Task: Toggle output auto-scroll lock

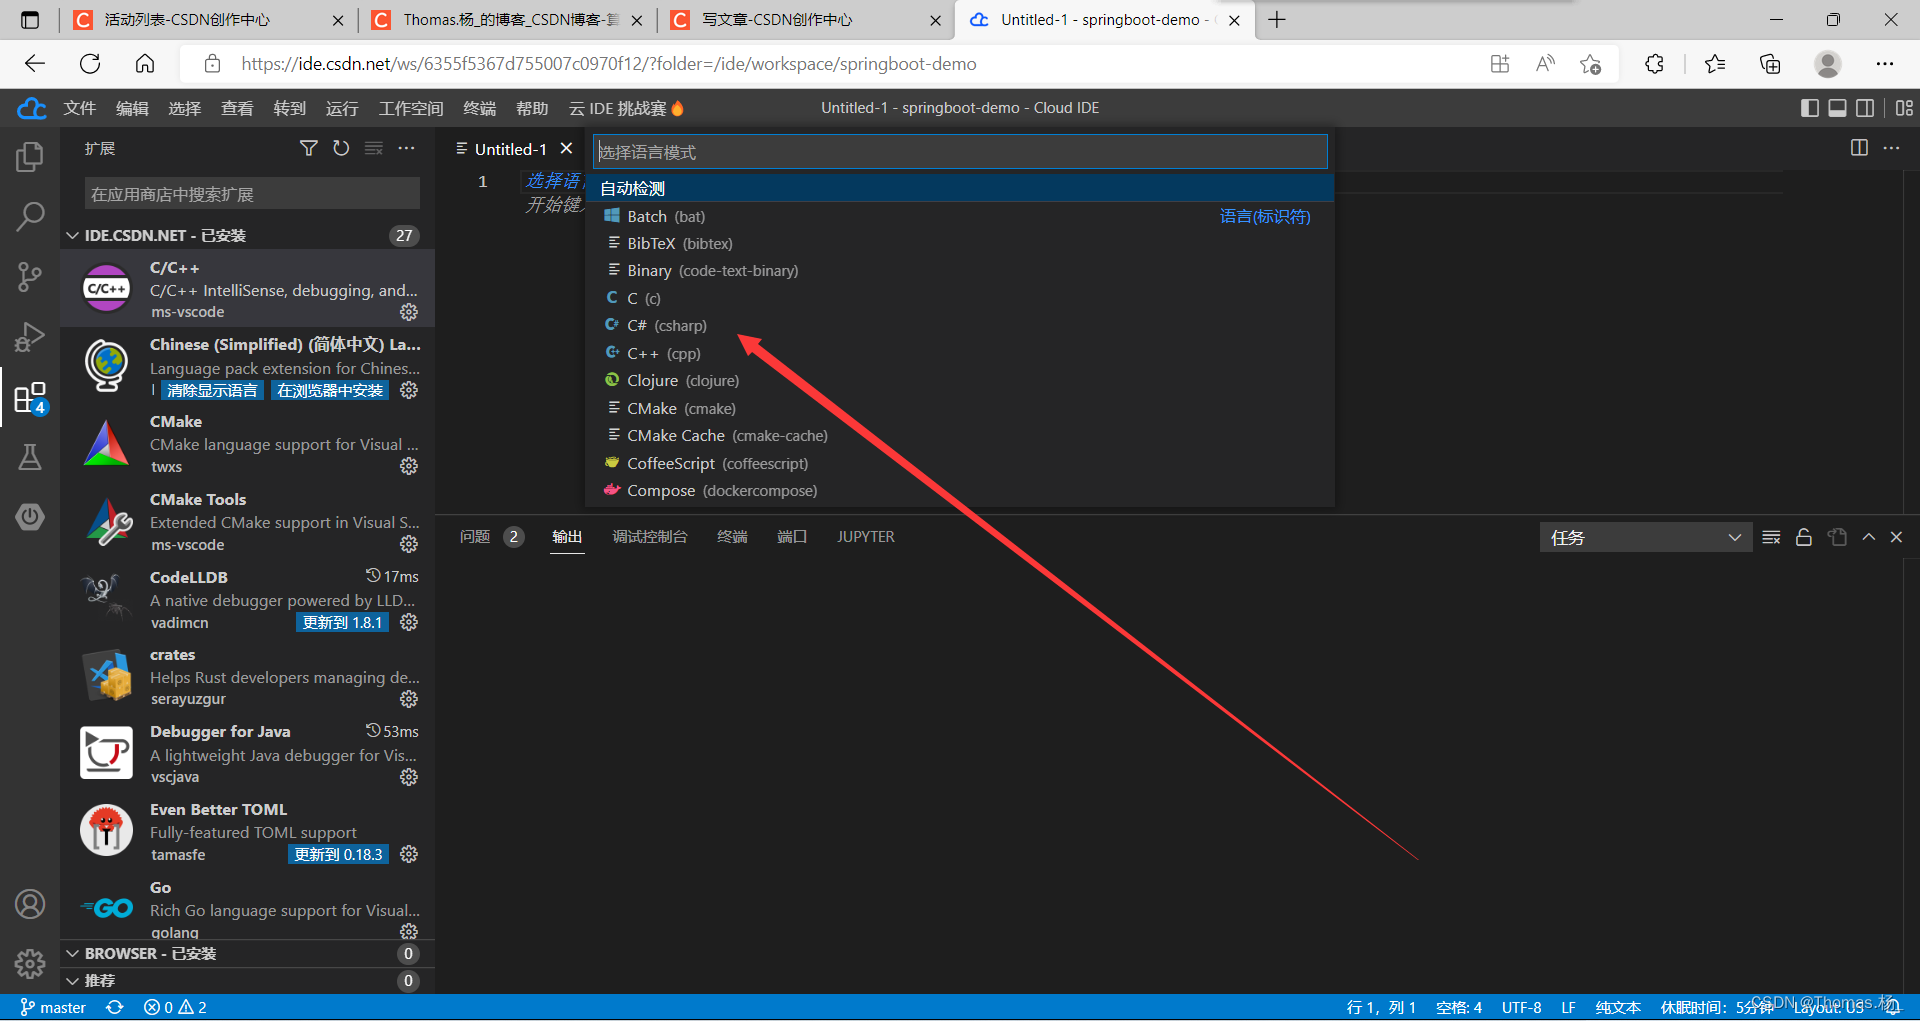Action: pyautogui.click(x=1804, y=537)
